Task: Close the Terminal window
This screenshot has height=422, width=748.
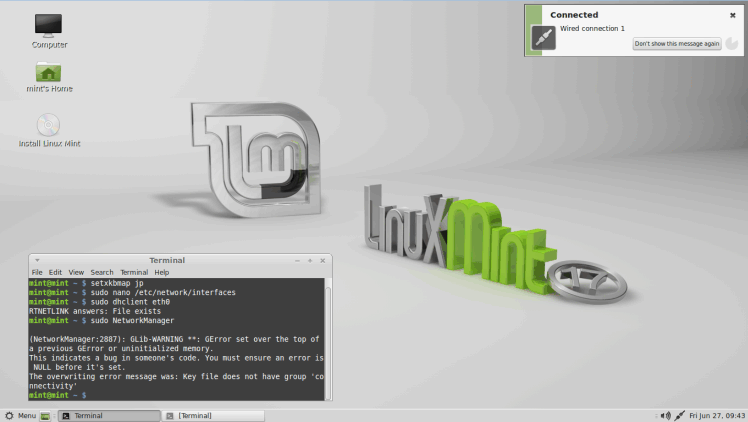Action: [x=322, y=261]
